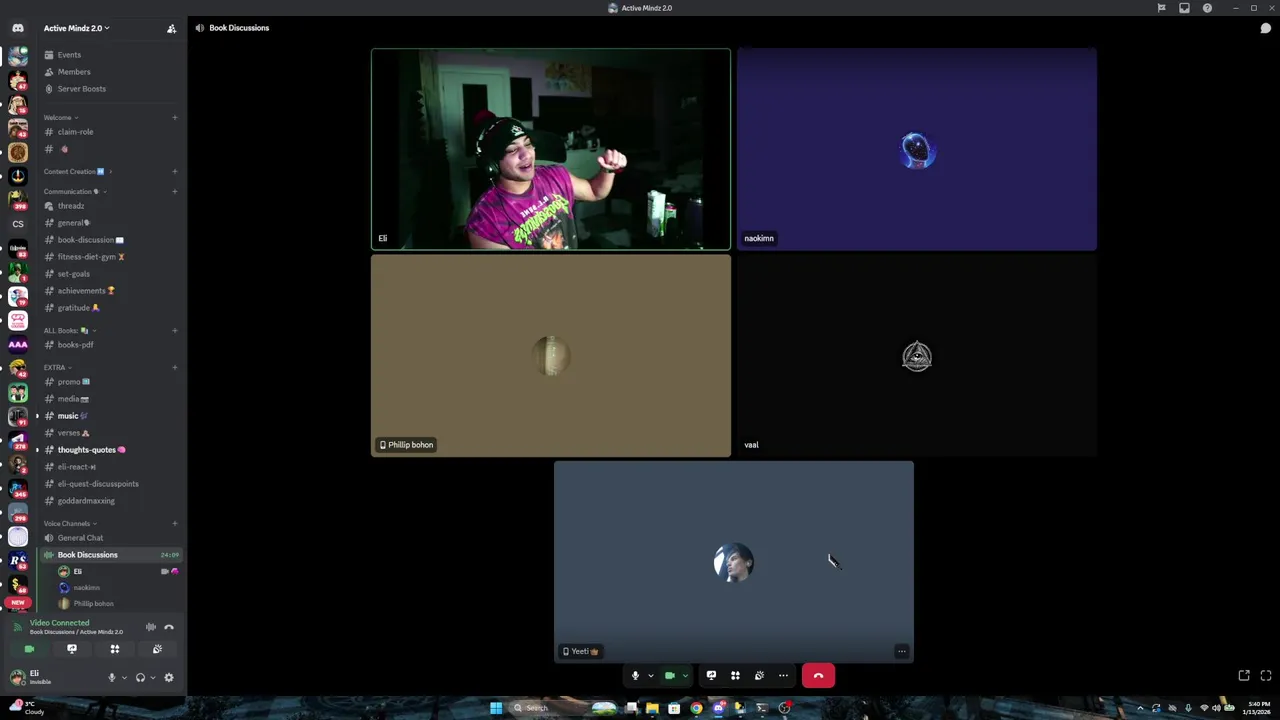Join the General Chat voice channel
1280x720 pixels.
[x=80, y=538]
